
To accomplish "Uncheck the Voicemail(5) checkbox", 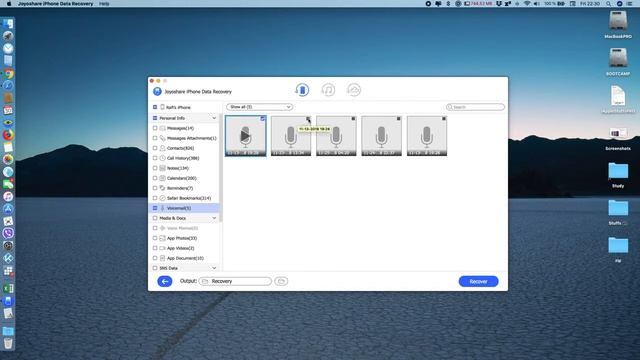I will tap(155, 208).
